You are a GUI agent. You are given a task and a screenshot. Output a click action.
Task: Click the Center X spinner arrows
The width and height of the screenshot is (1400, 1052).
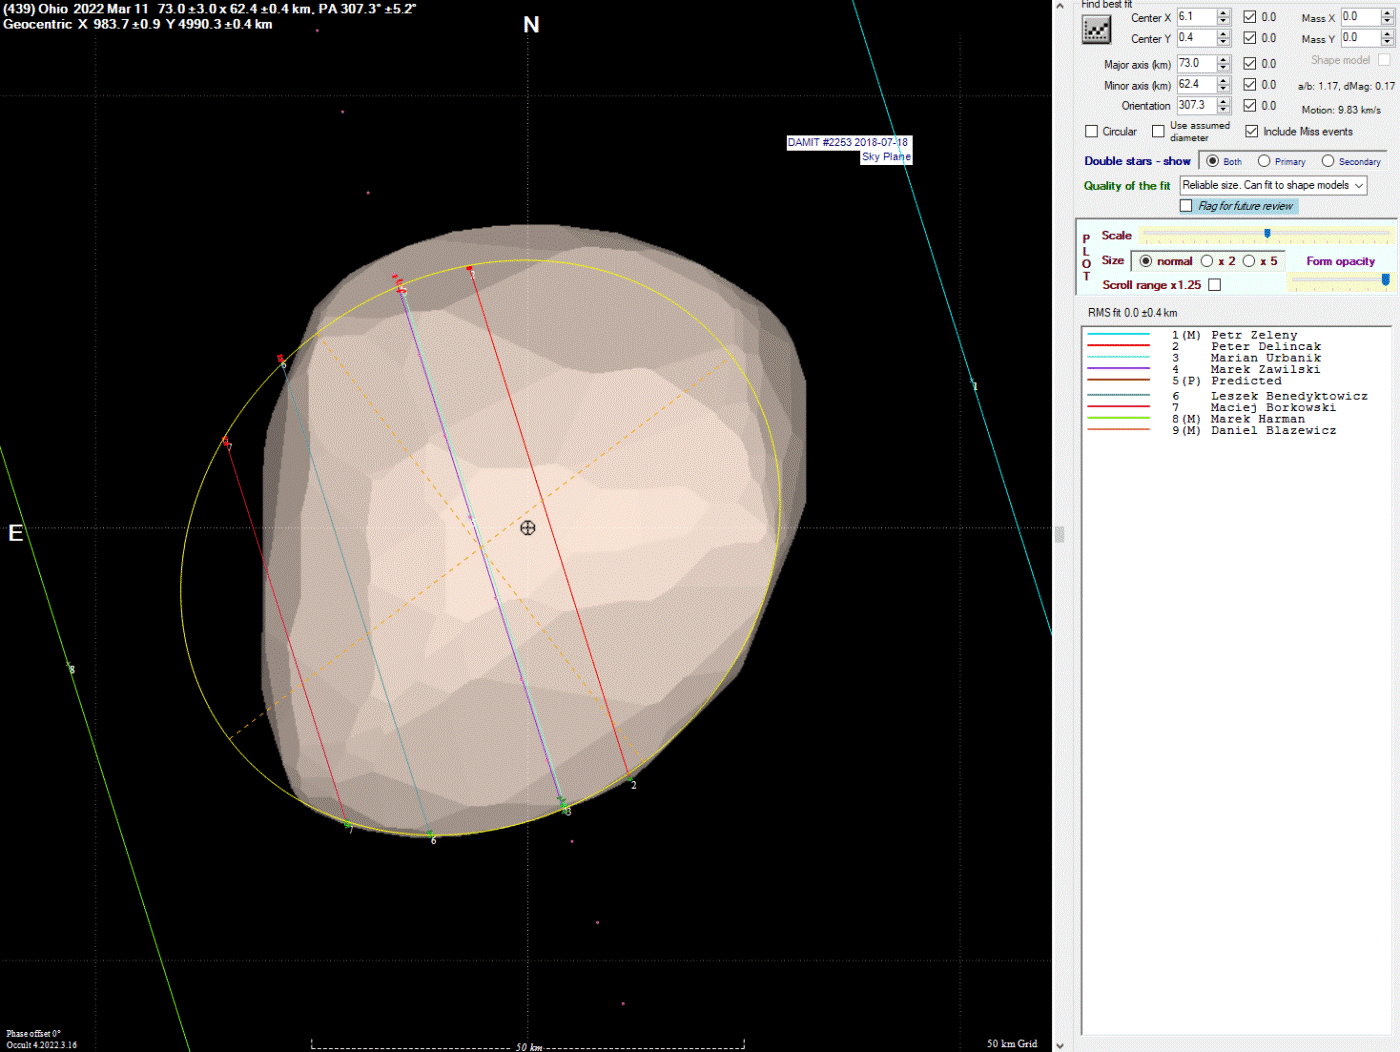1223,17
